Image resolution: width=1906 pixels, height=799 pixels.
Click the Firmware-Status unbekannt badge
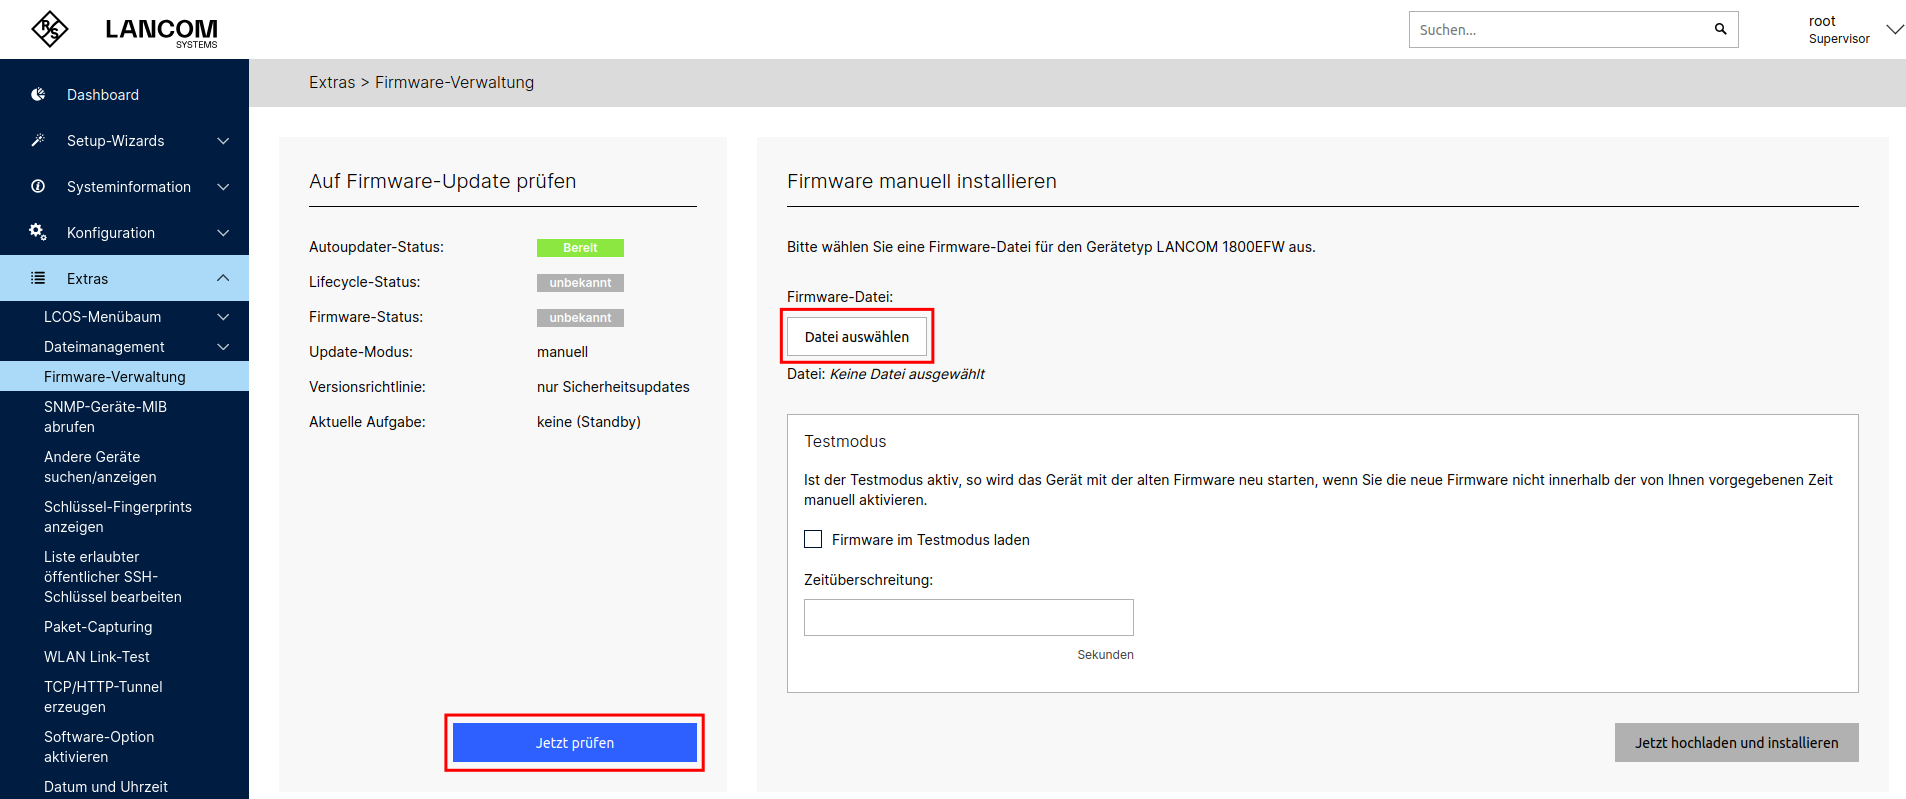(x=580, y=318)
